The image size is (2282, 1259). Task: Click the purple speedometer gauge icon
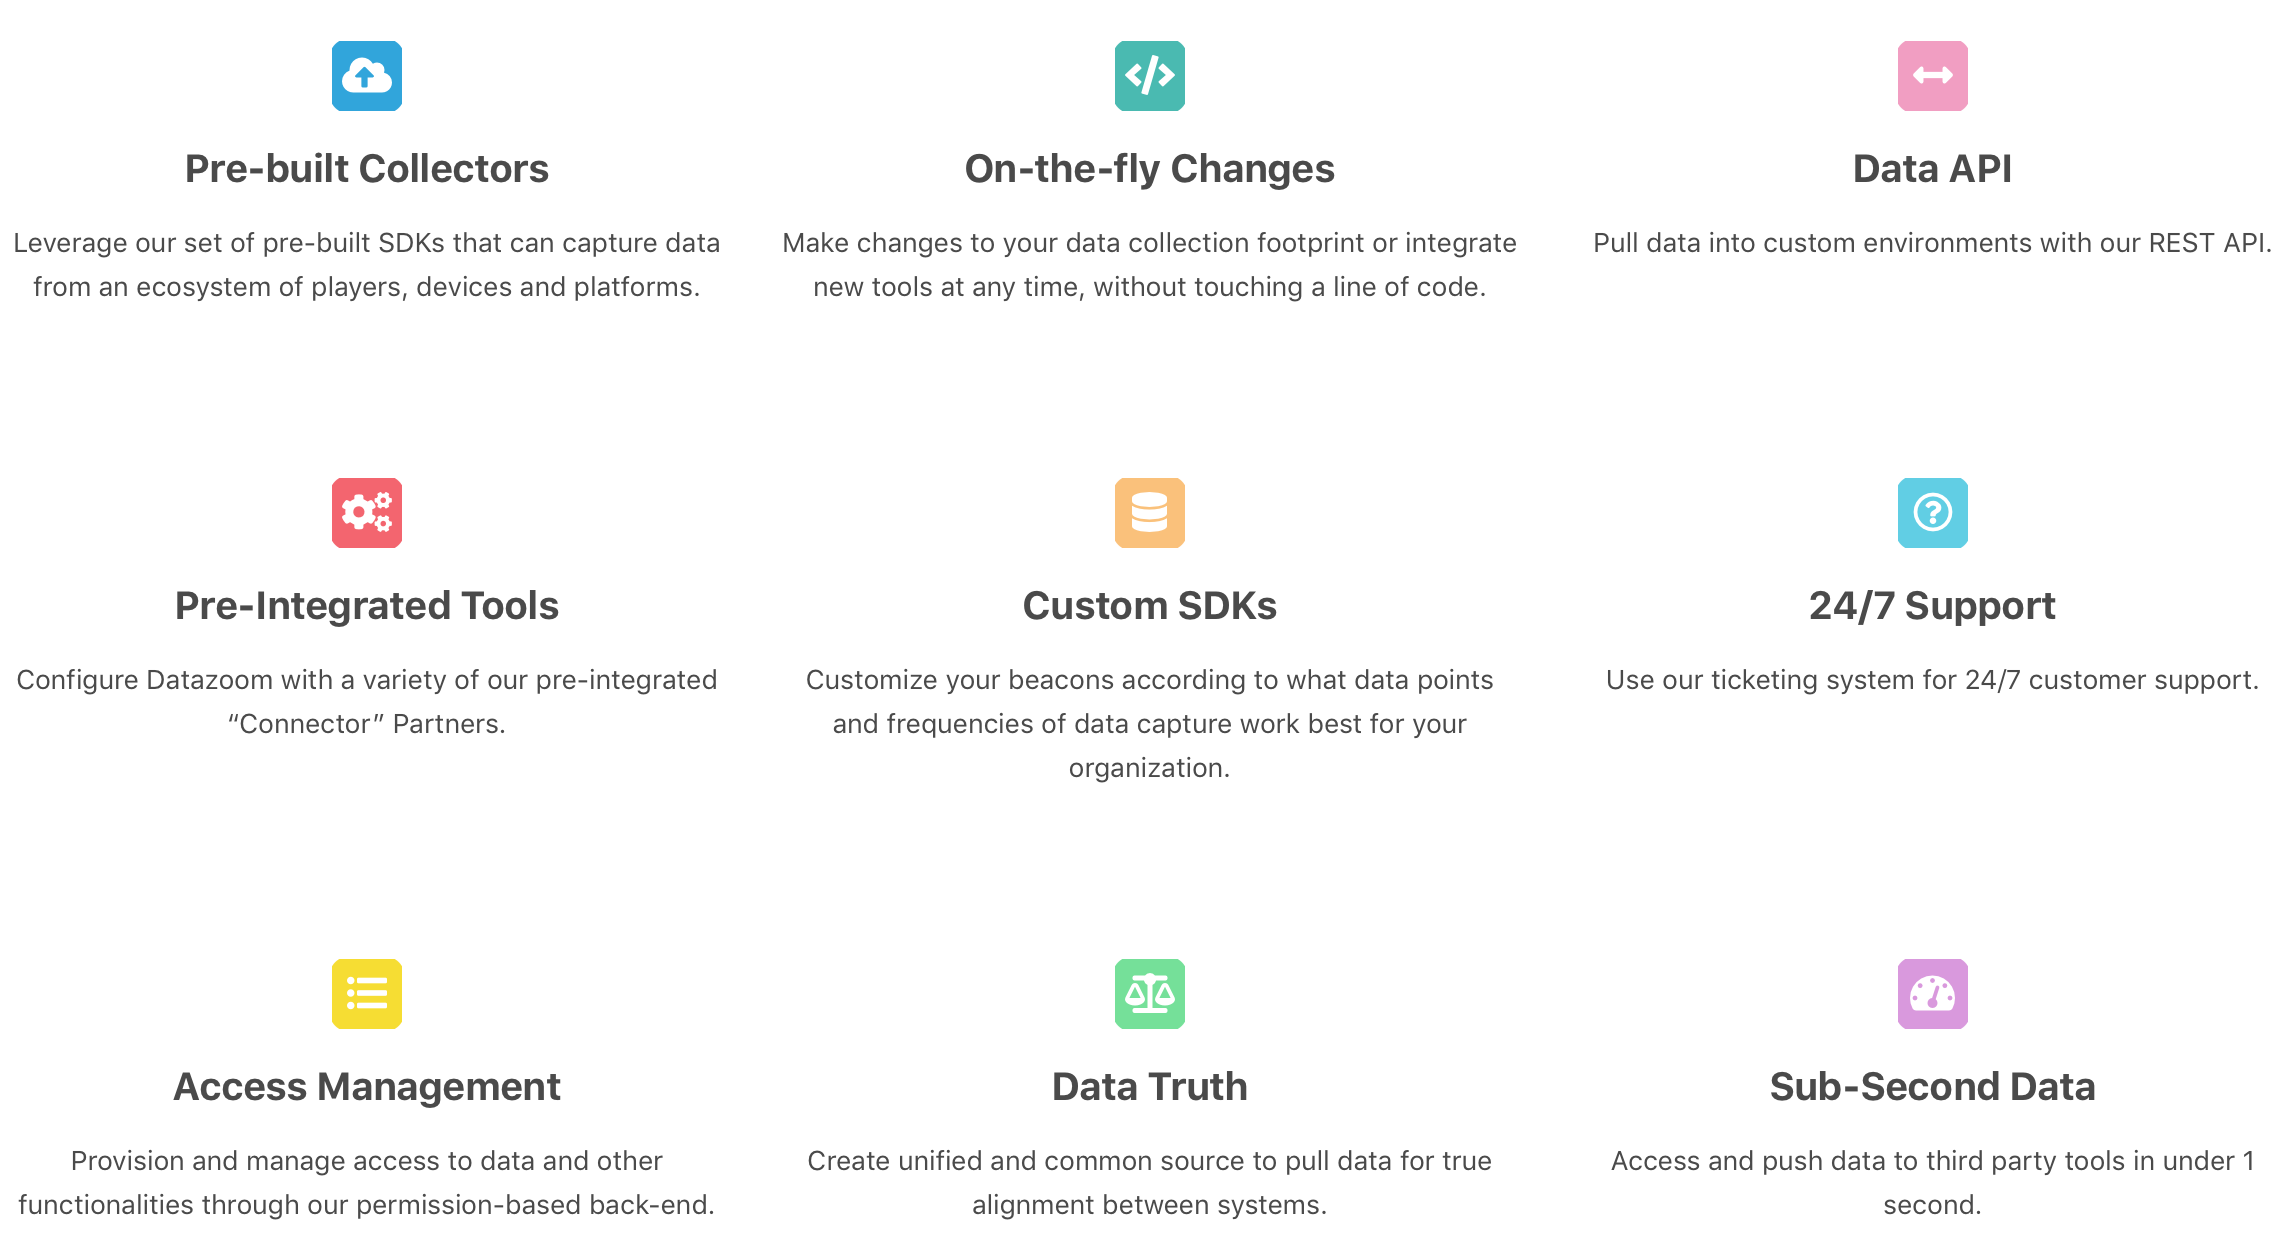tap(1933, 994)
